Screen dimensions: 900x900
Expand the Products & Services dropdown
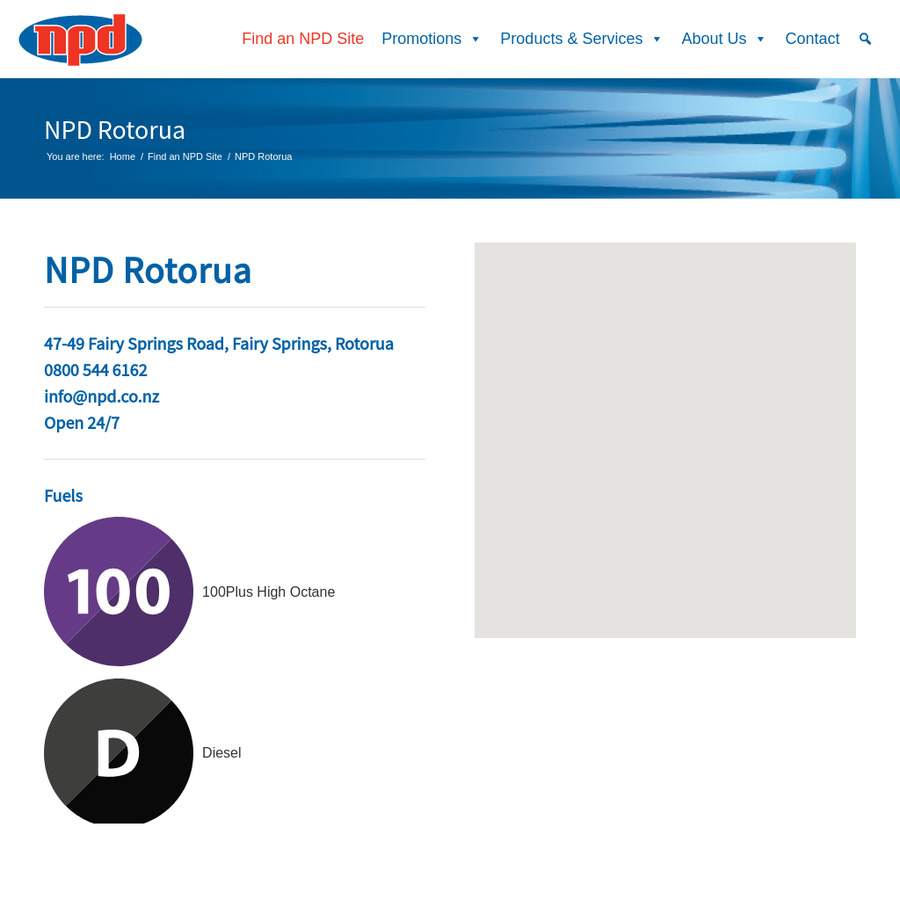pyautogui.click(x=571, y=39)
